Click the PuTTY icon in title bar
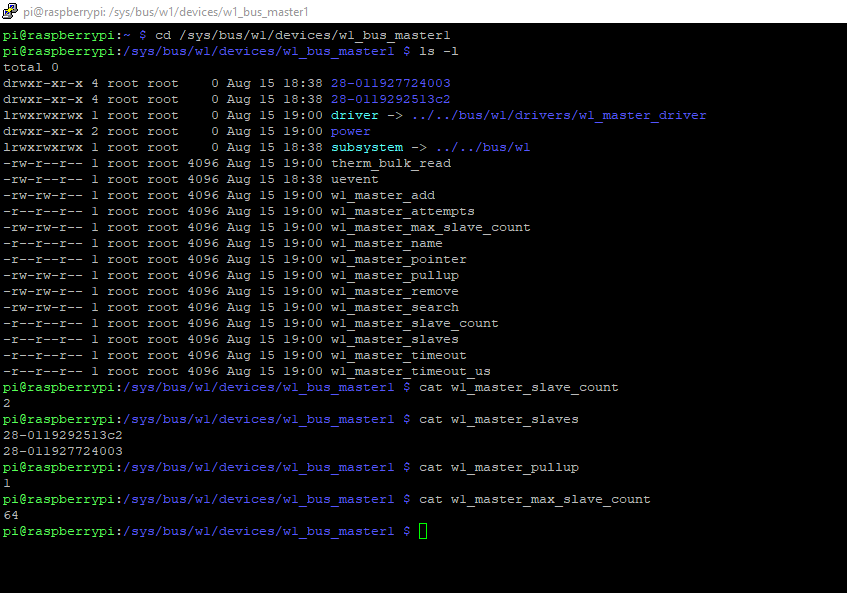Image resolution: width=847 pixels, height=593 pixels. [x=10, y=11]
